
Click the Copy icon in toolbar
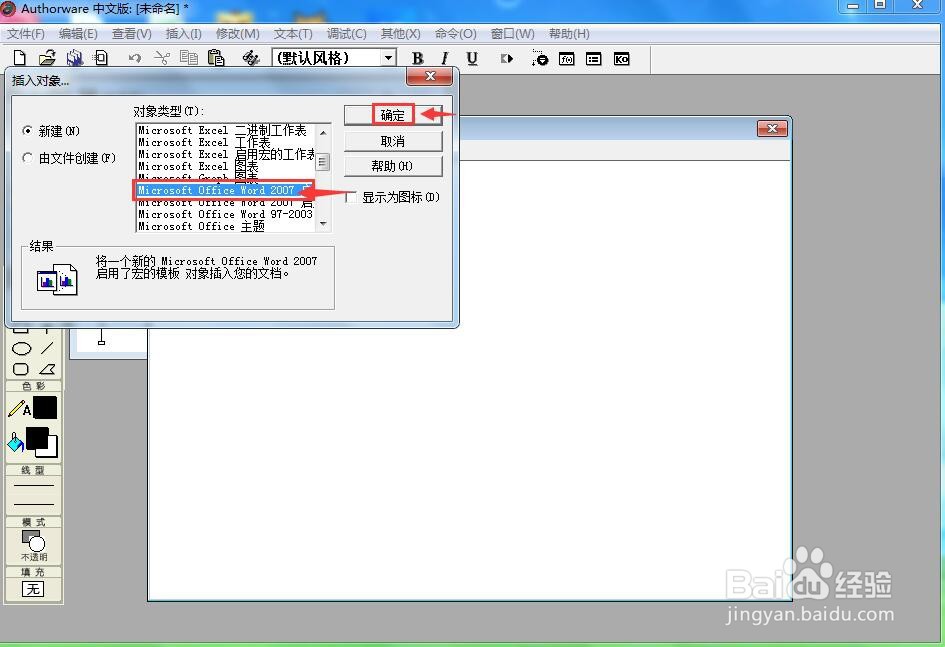point(189,58)
